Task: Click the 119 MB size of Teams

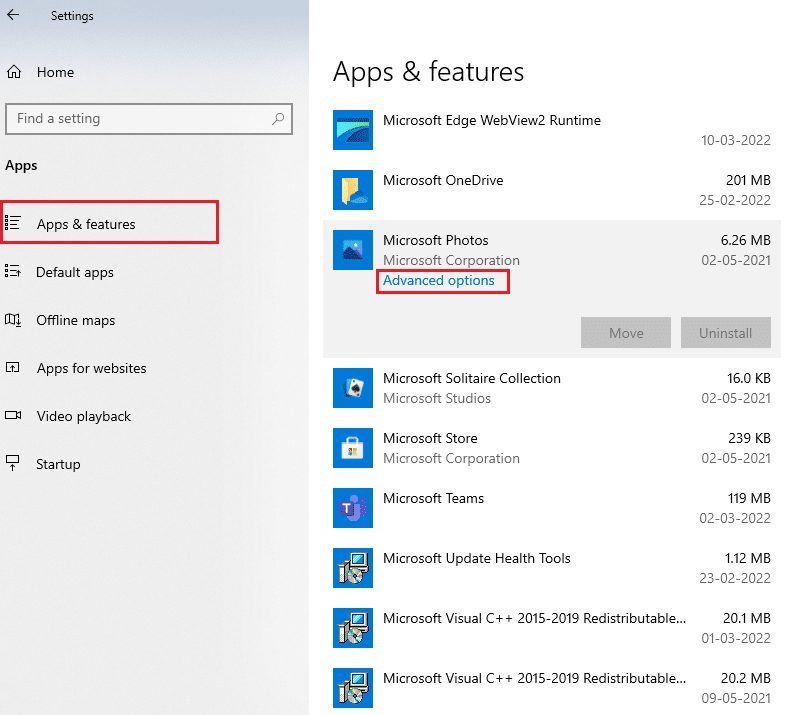Action: (x=749, y=498)
